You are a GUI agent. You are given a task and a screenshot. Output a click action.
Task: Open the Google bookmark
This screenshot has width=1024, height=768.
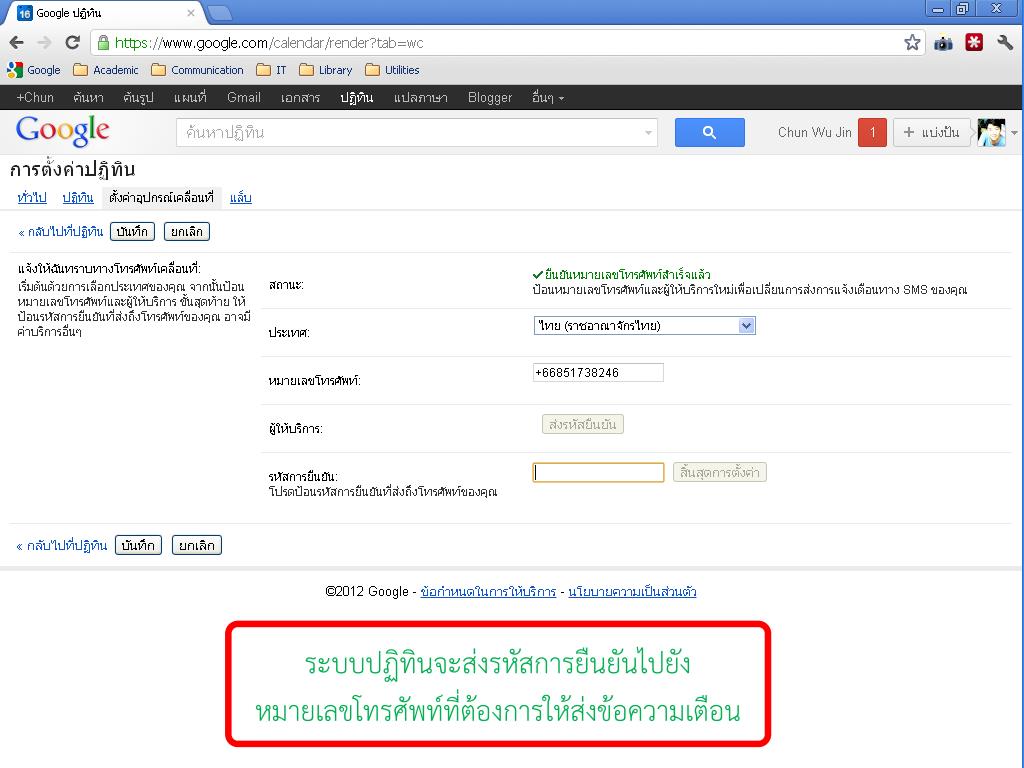click(34, 70)
